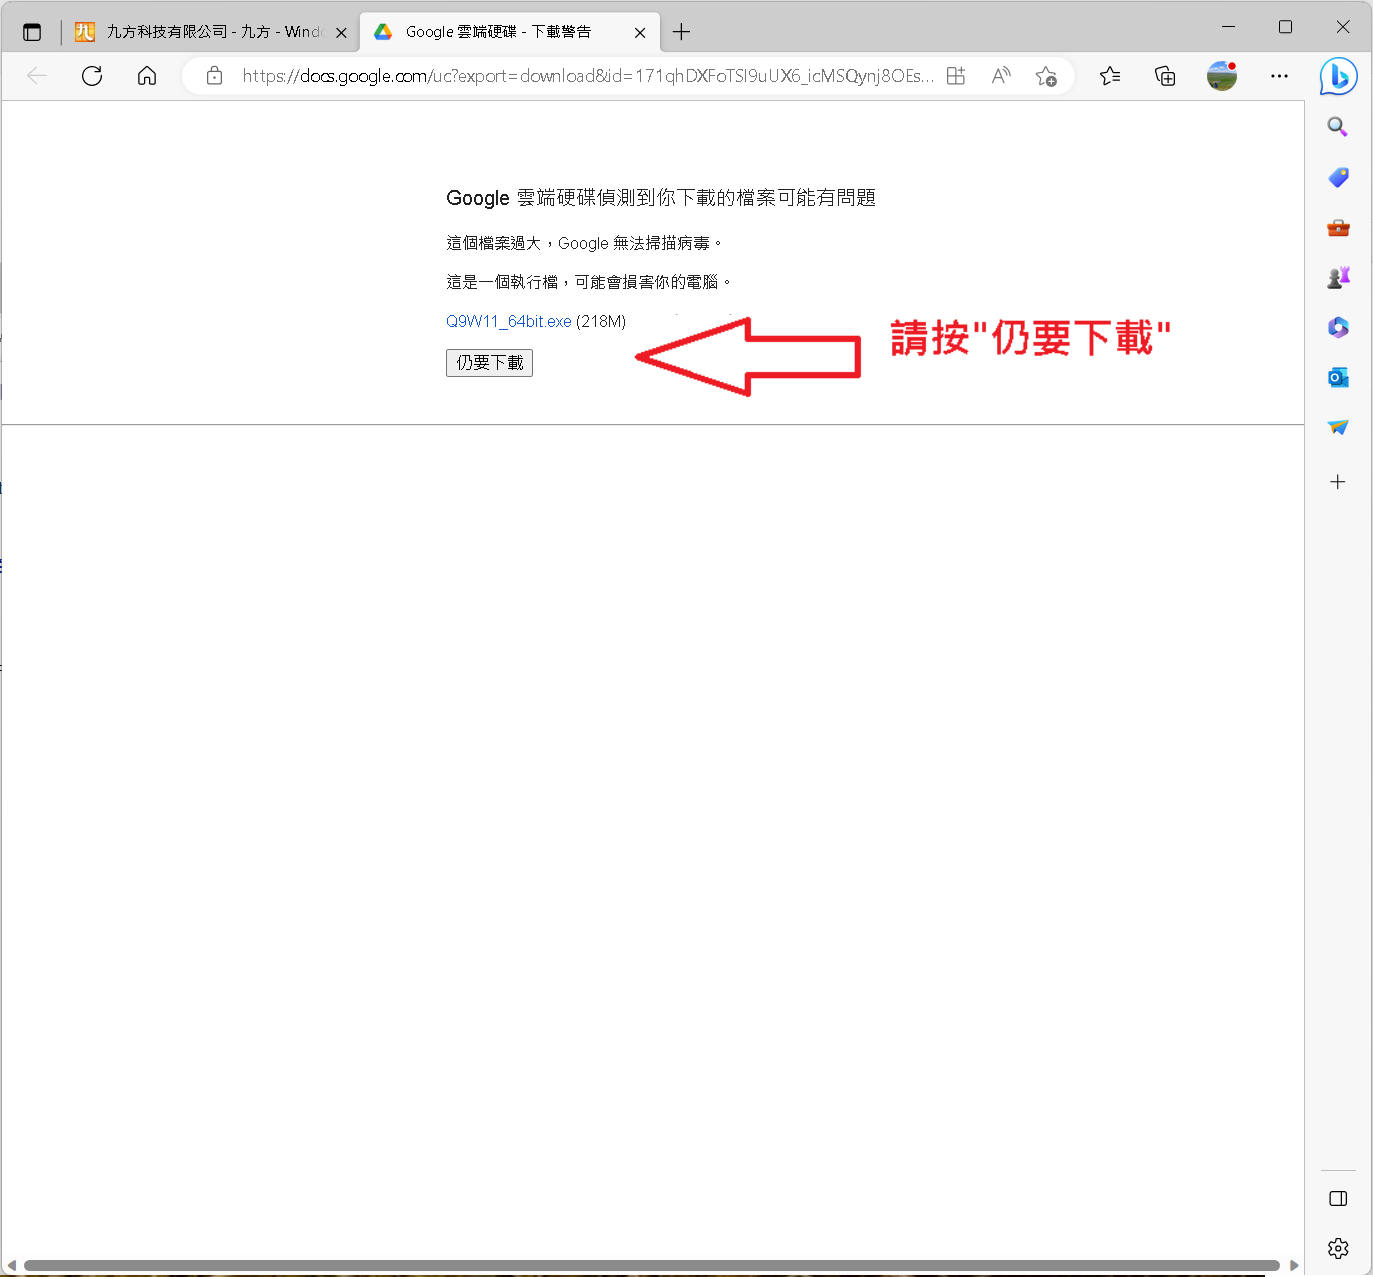Click the address bar URL
Screen dimensions: 1373x1277
(588, 76)
